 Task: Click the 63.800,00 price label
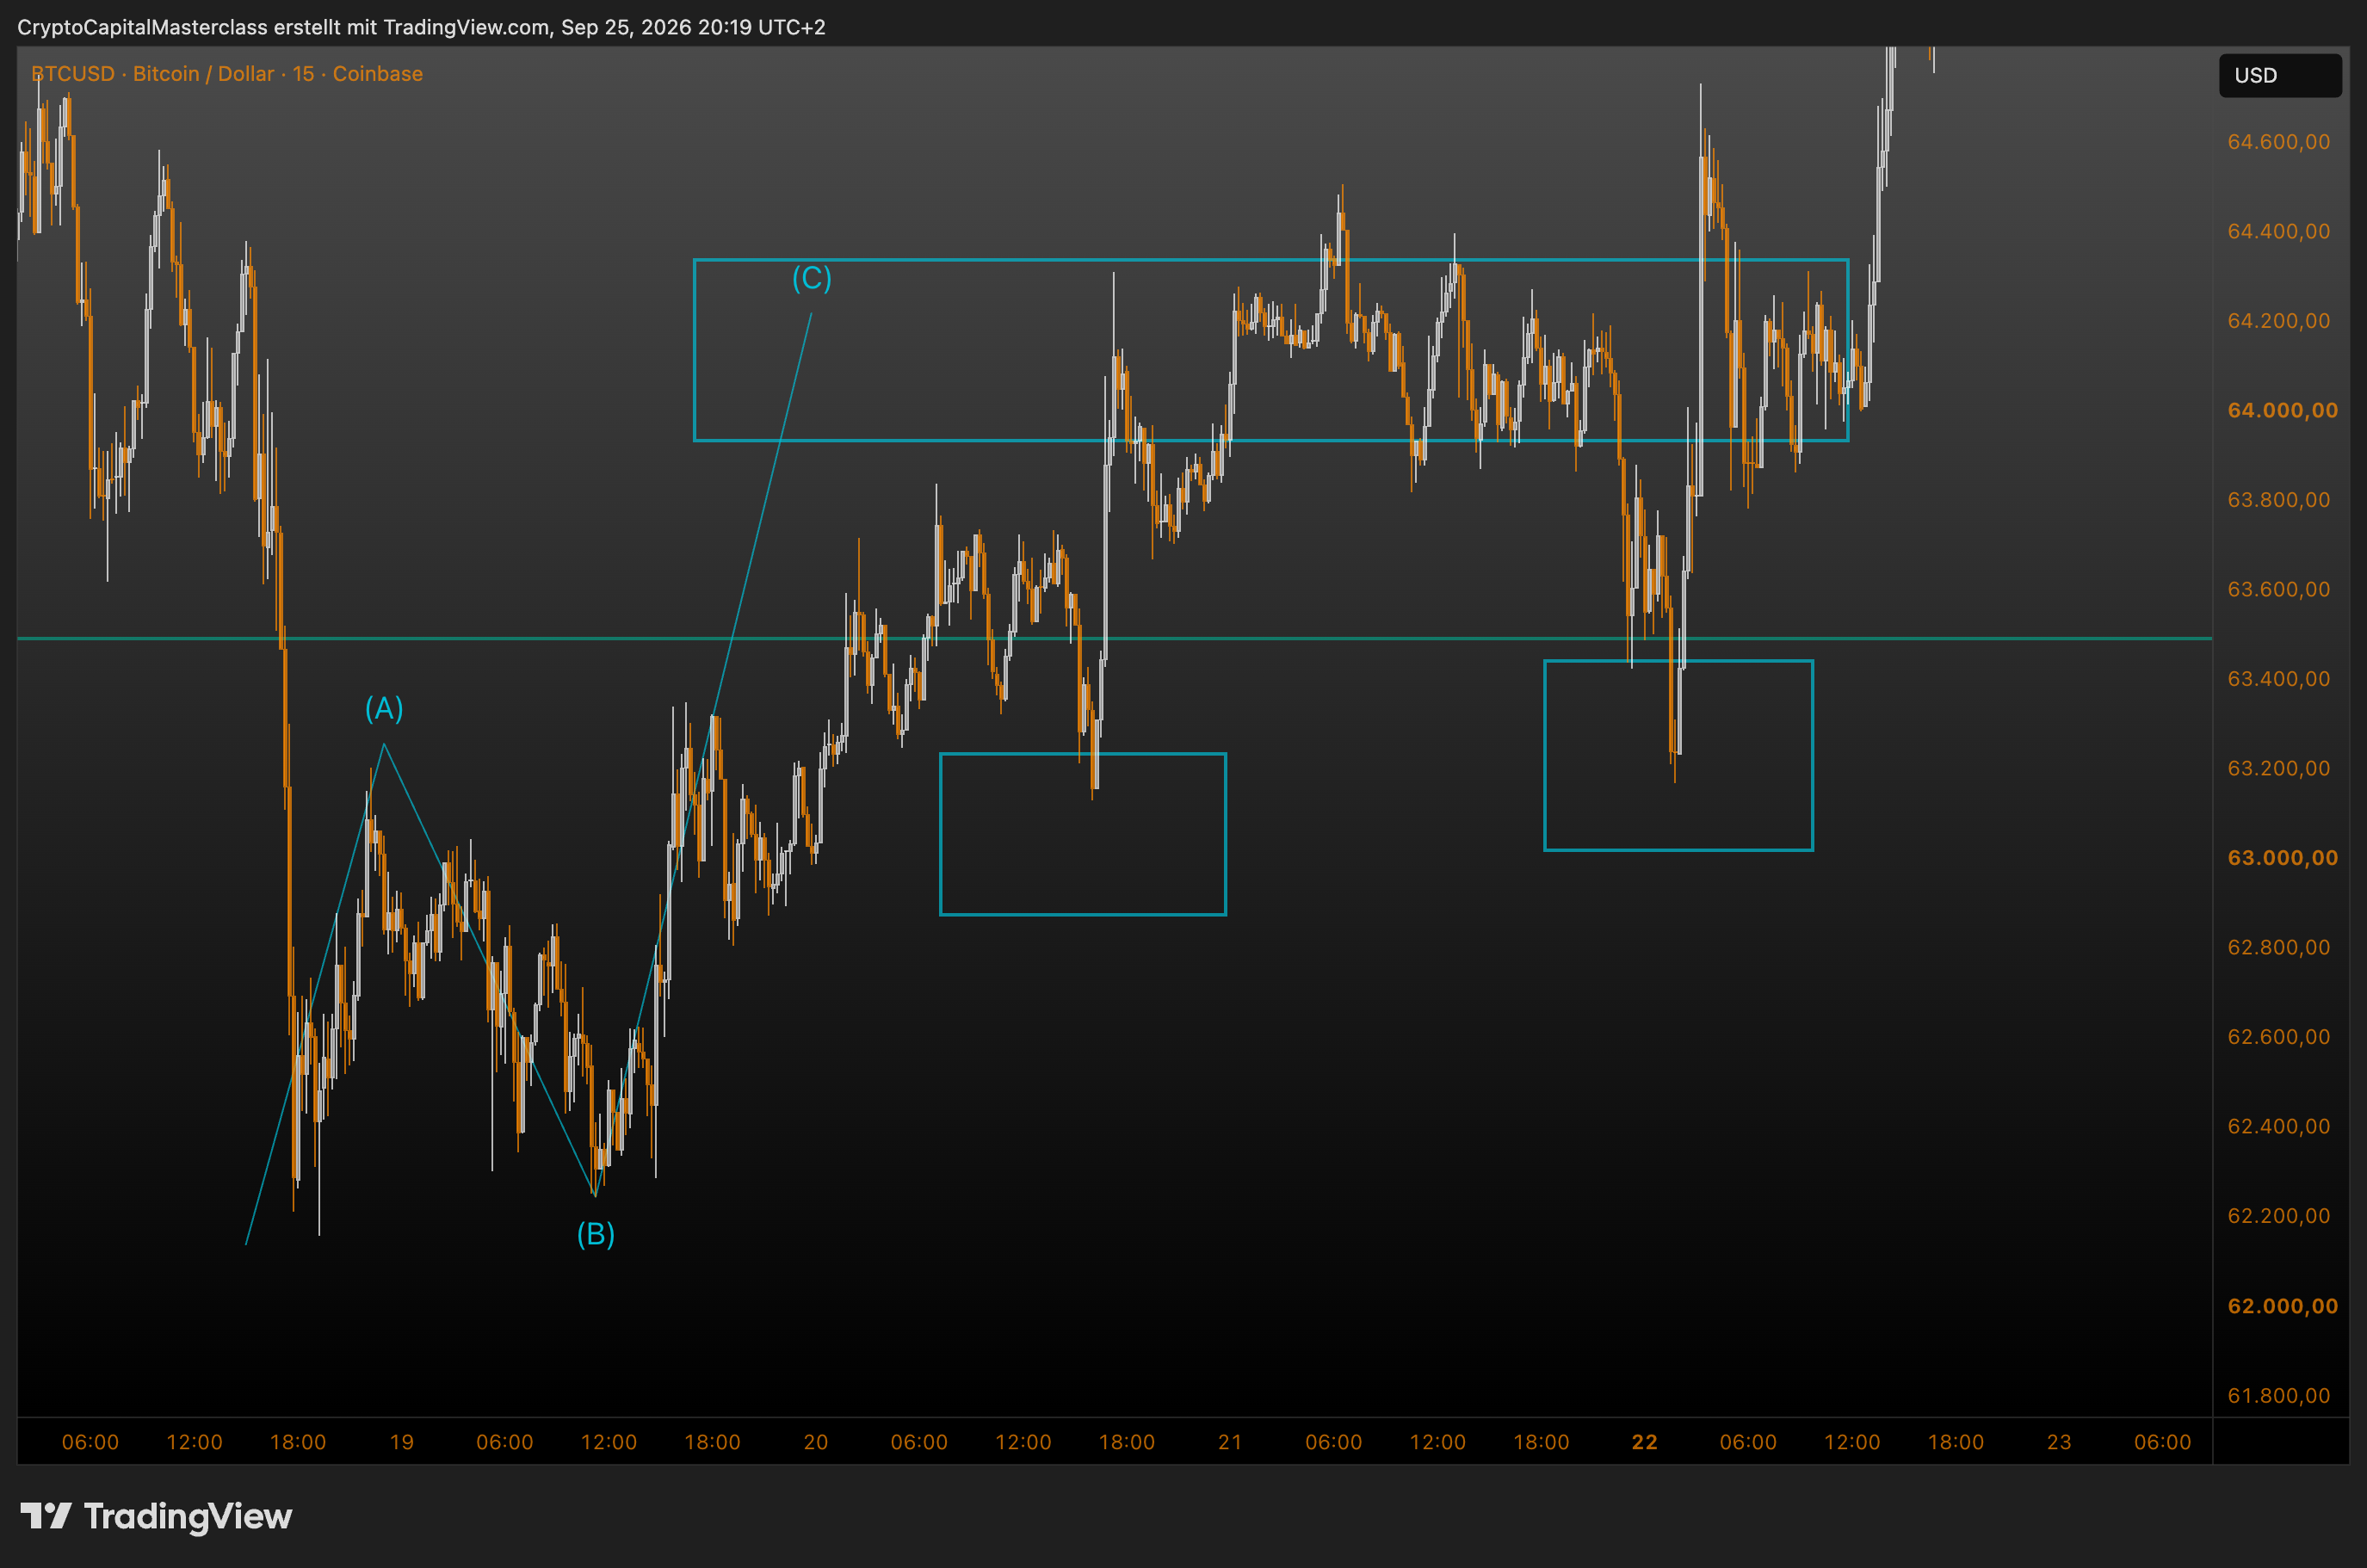(2278, 500)
